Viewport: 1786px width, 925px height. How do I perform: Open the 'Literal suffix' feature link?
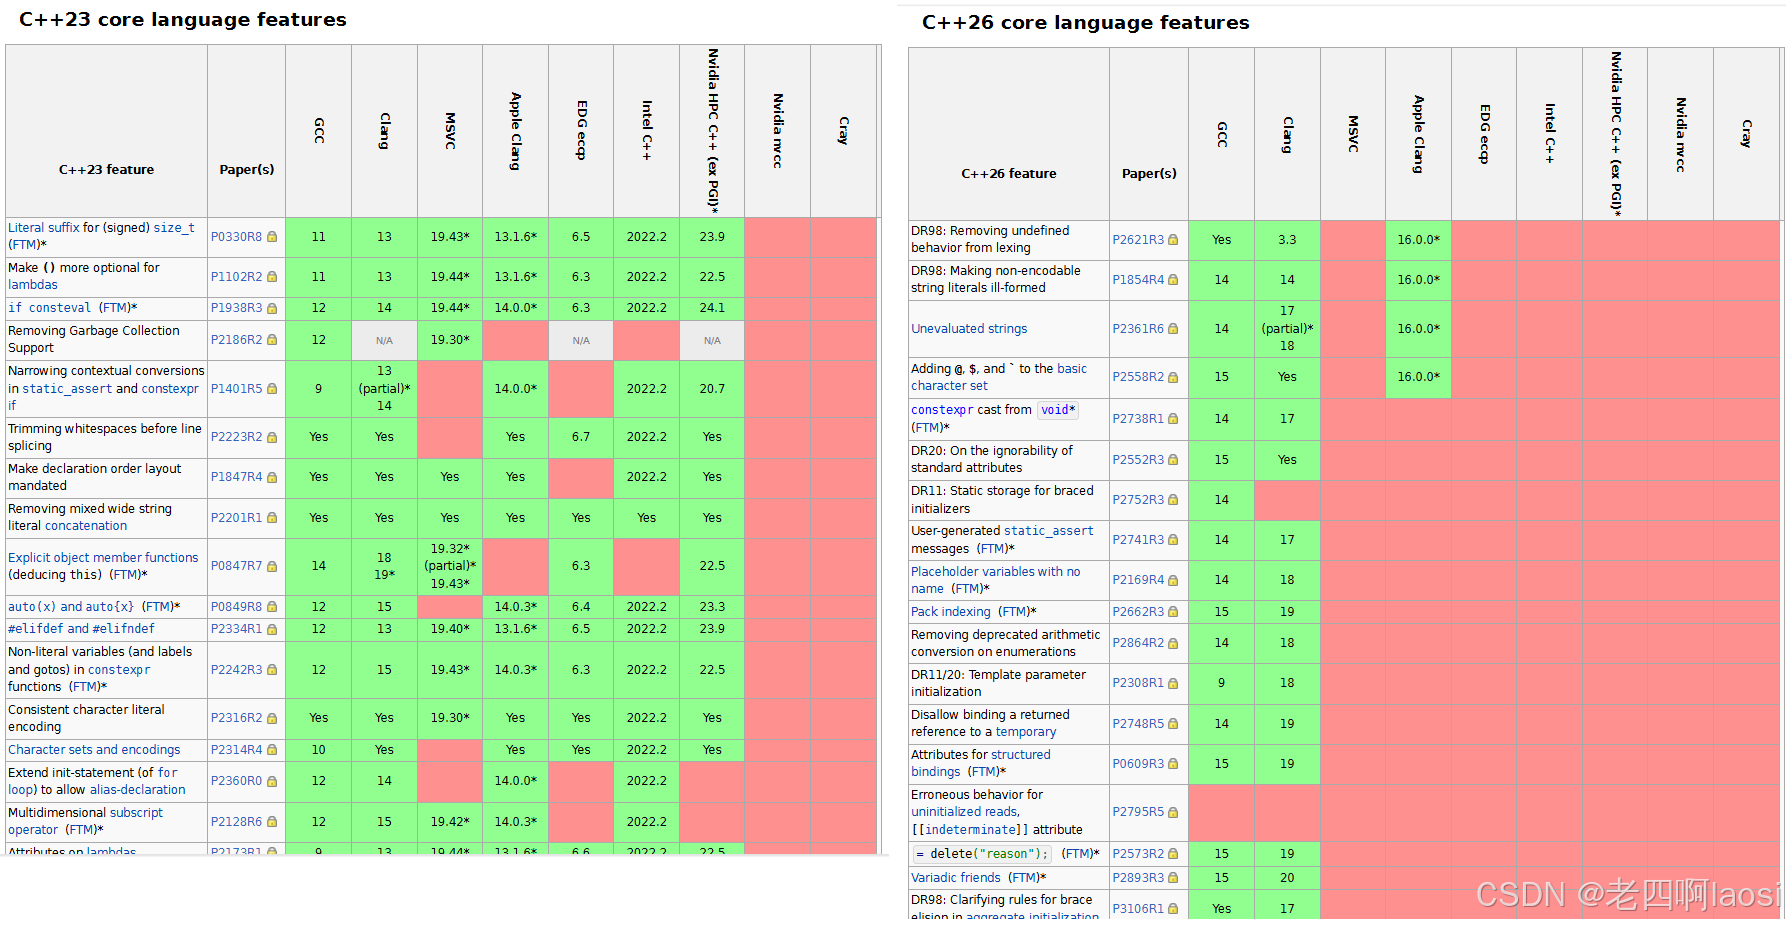(x=43, y=228)
